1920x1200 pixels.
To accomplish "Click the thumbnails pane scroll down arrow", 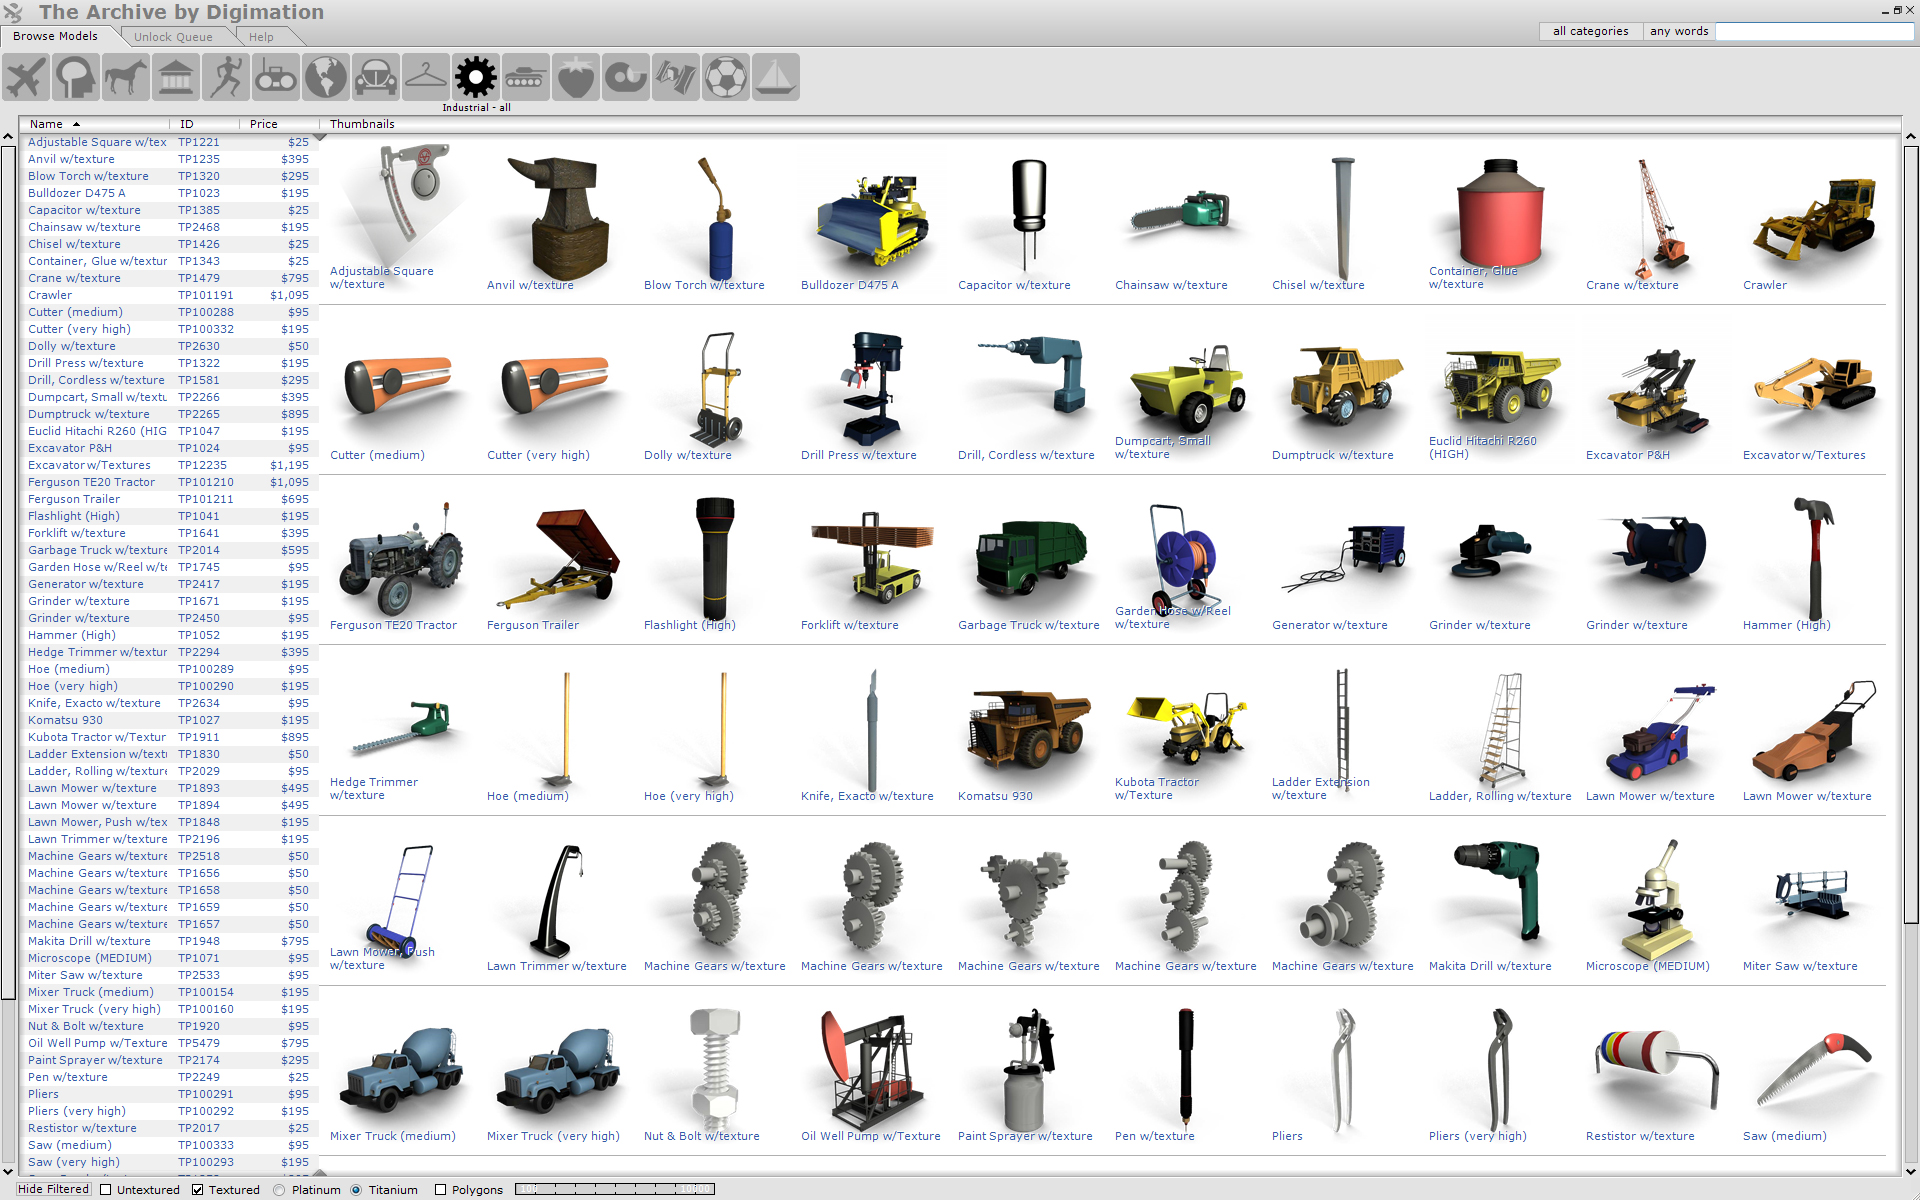I will [1911, 1171].
